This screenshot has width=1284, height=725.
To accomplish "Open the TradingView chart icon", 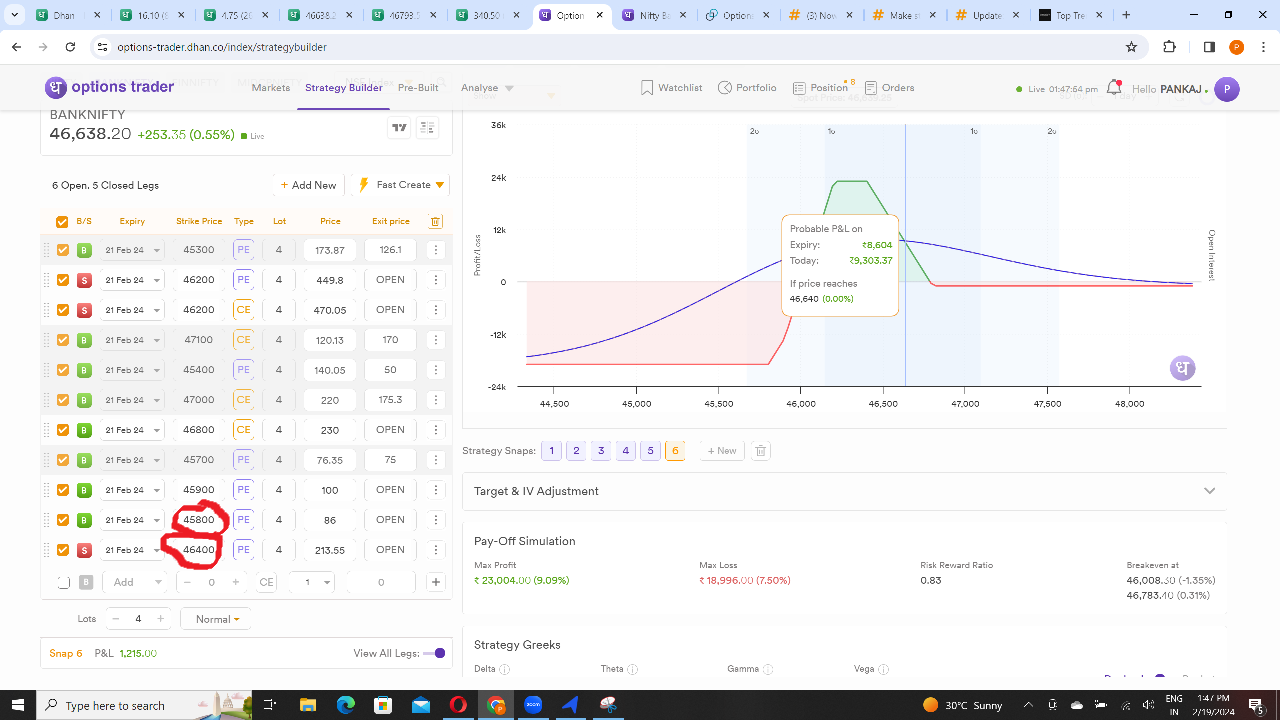I will tap(400, 127).
